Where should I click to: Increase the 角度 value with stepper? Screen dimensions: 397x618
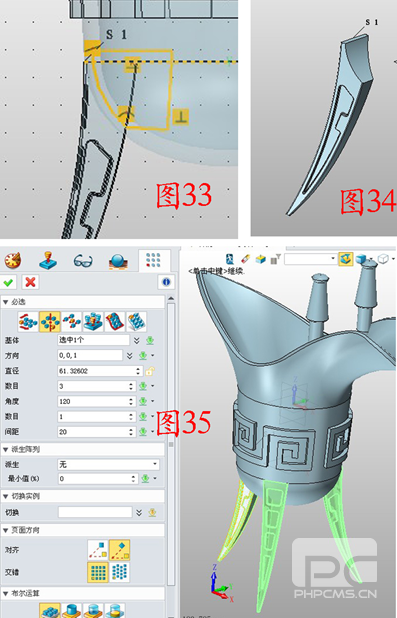tap(131, 399)
